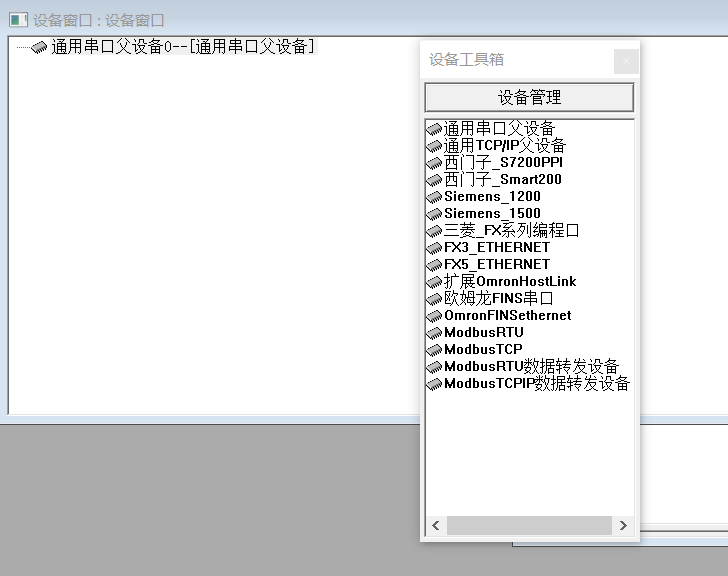Choose ModbusTCPIP数据转发设备 entry

(537, 383)
